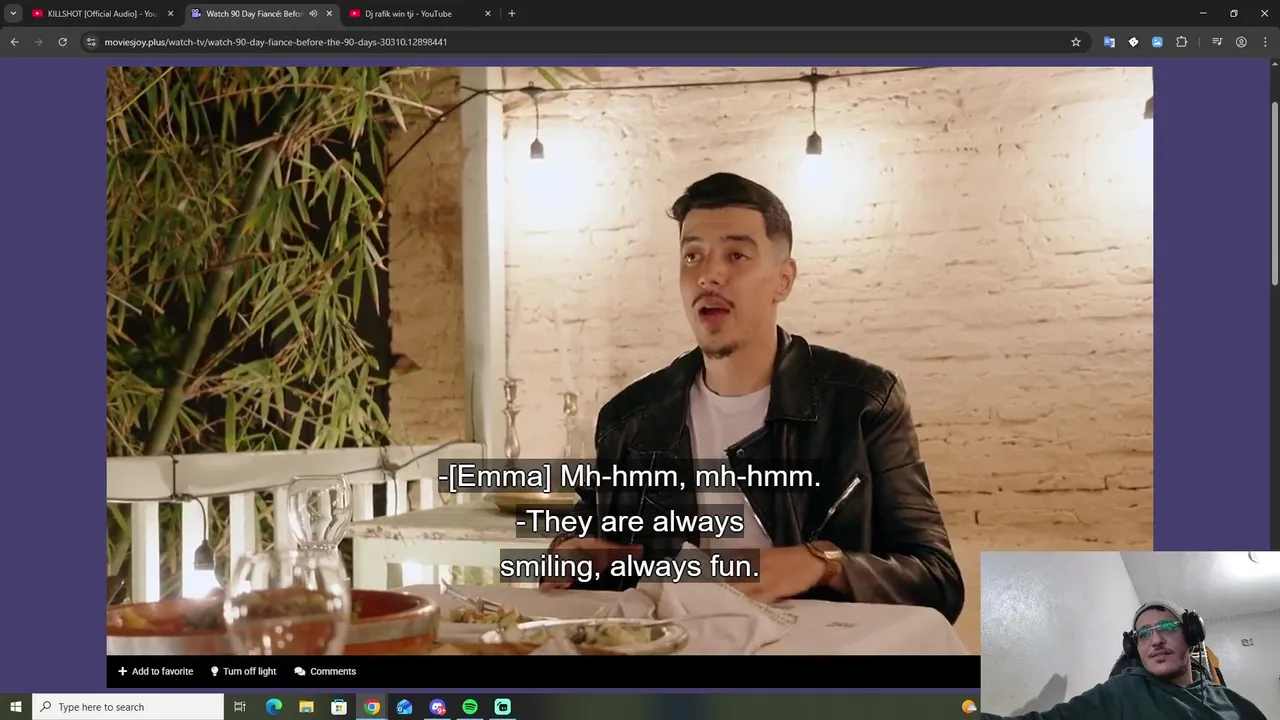Open Spotify from the taskbar
Viewport: 1280px width, 720px height.
(x=470, y=707)
